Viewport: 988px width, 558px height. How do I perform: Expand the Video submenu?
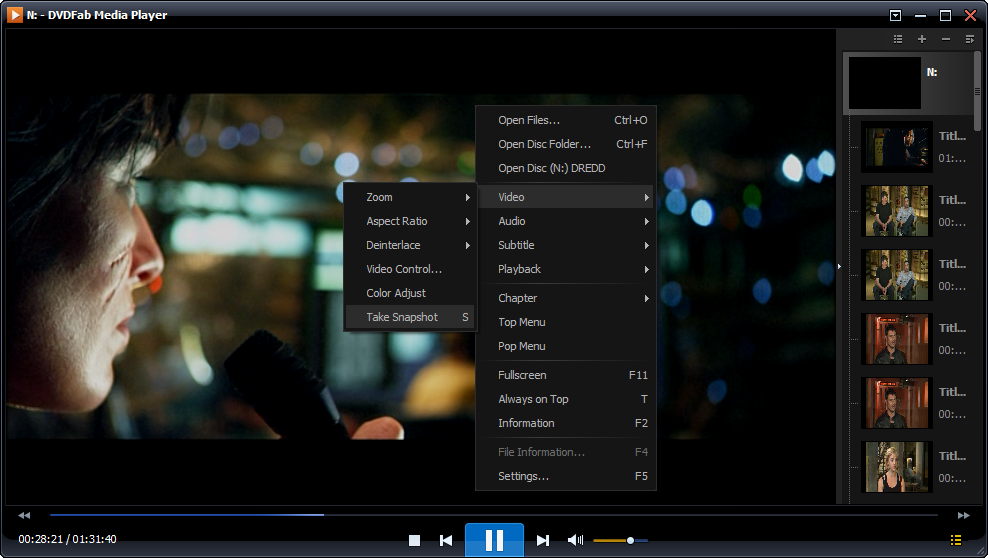(566, 197)
